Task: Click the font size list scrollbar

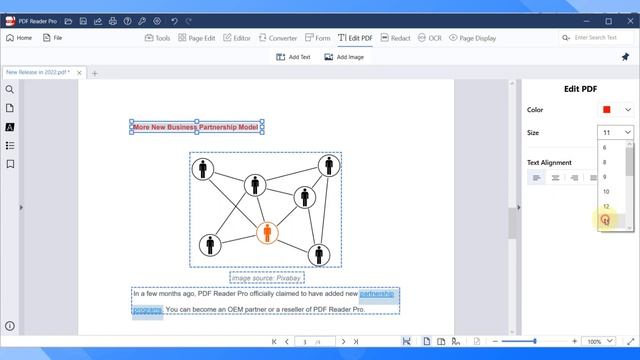Action: tap(629, 162)
